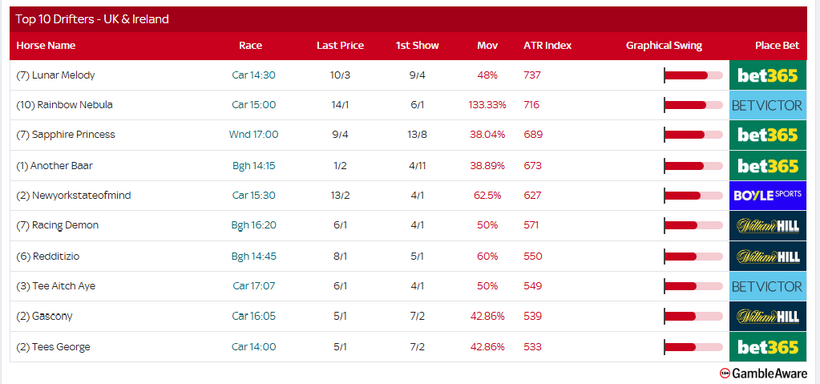This screenshot has height=384, width=820.
Task: Click BetVictor logo for Tee Aitch Aye
Action: click(x=768, y=286)
